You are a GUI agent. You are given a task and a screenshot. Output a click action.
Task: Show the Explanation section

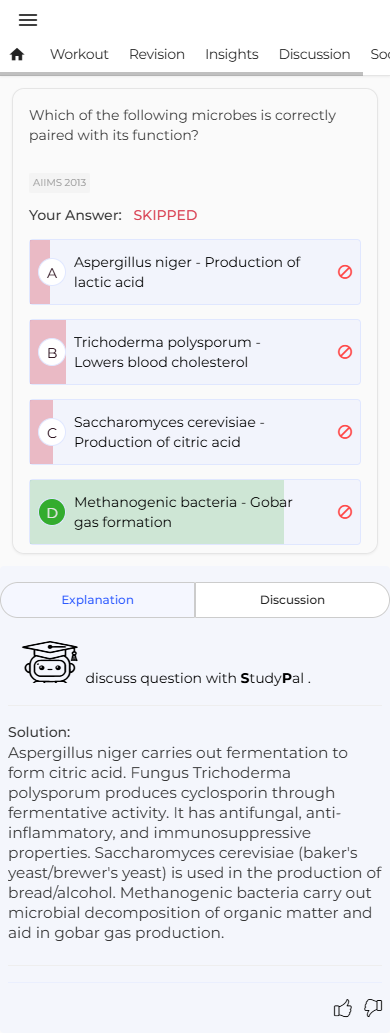tap(98, 600)
